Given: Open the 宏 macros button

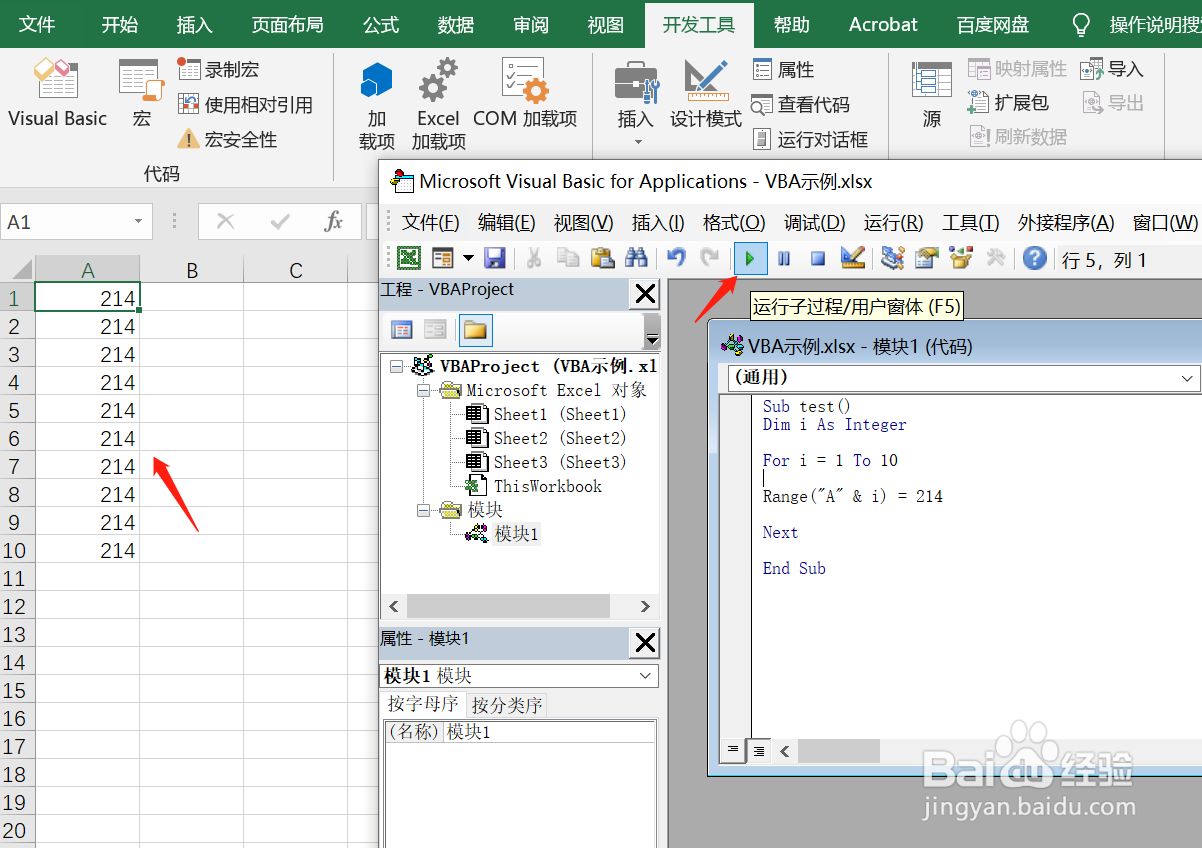Looking at the screenshot, I should 141,93.
